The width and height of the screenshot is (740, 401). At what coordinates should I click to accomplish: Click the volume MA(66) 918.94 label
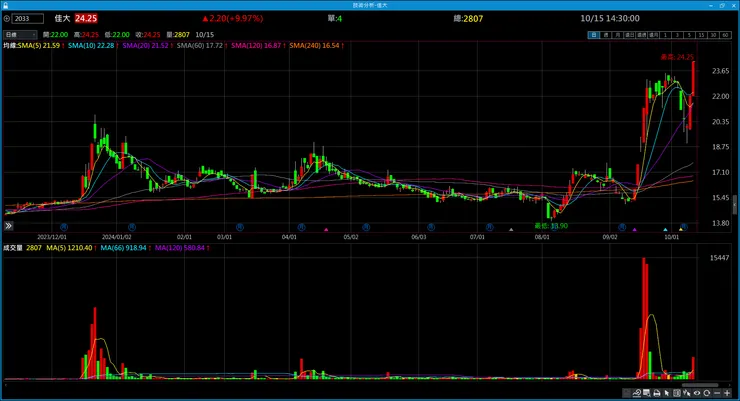[123, 248]
